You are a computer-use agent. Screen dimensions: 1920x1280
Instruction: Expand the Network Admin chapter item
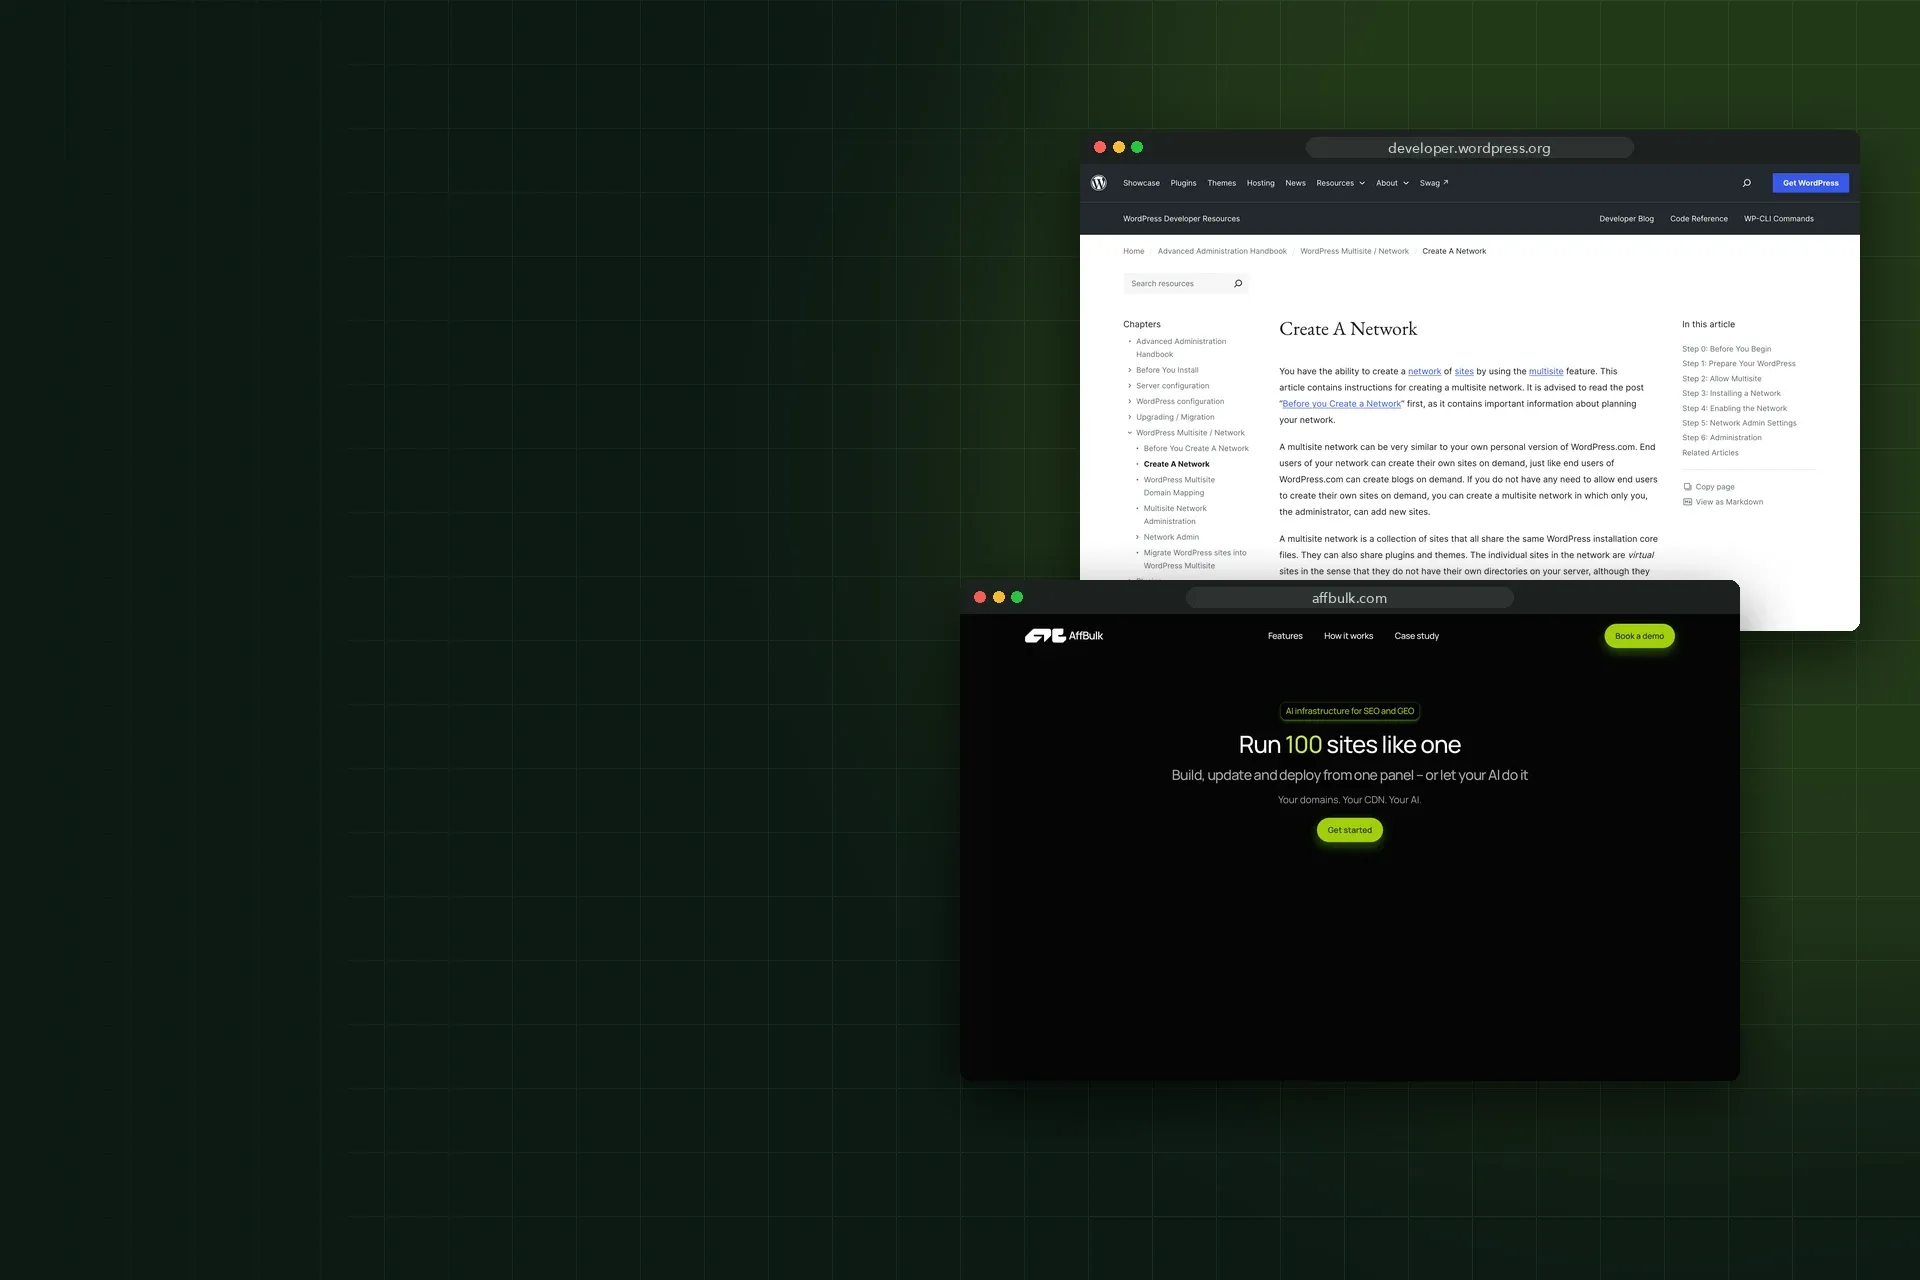[x=1137, y=537]
